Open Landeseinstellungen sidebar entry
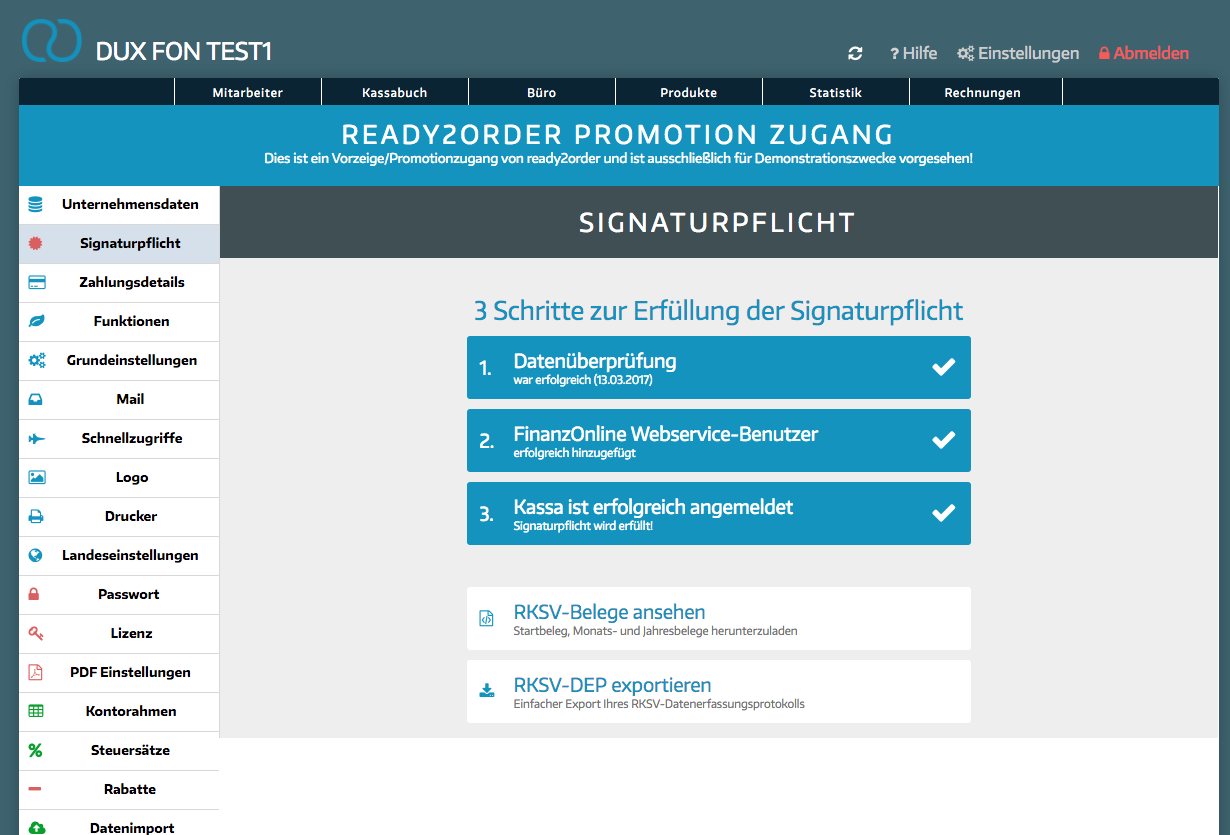Screen dimensions: 1230x835 (x=119, y=555)
